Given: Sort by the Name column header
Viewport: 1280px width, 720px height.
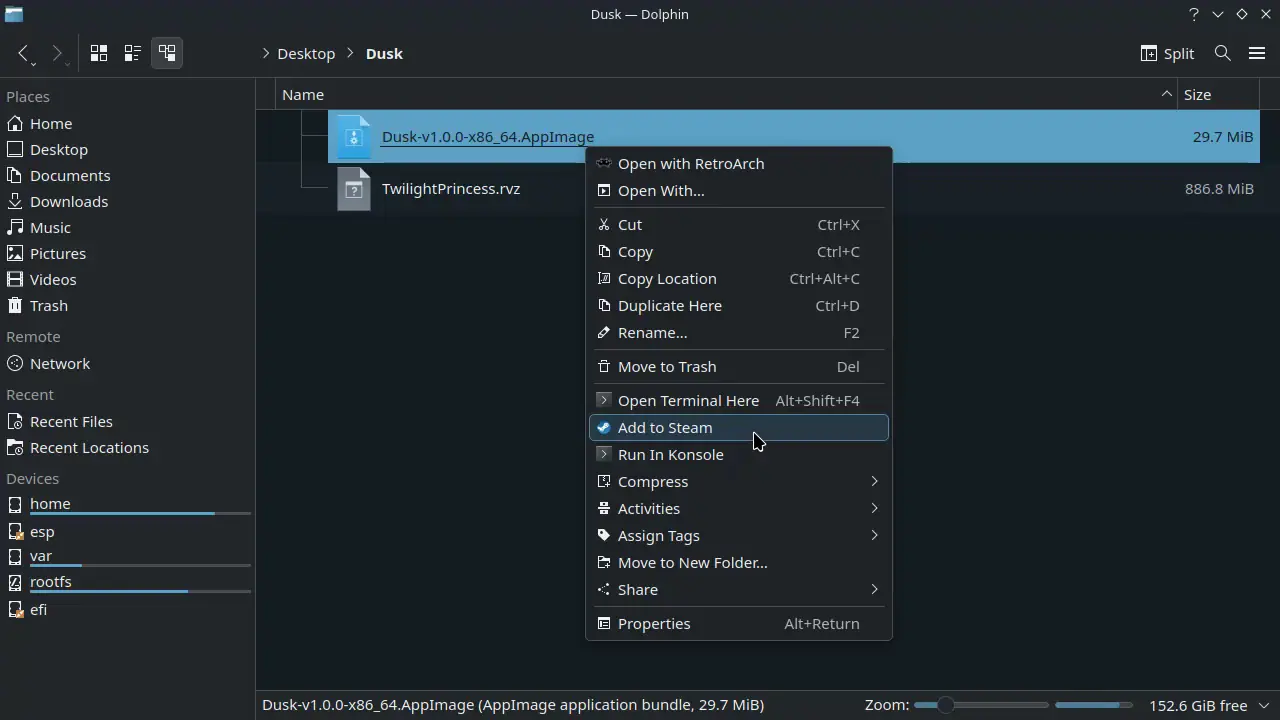Looking at the screenshot, I should pos(727,94).
